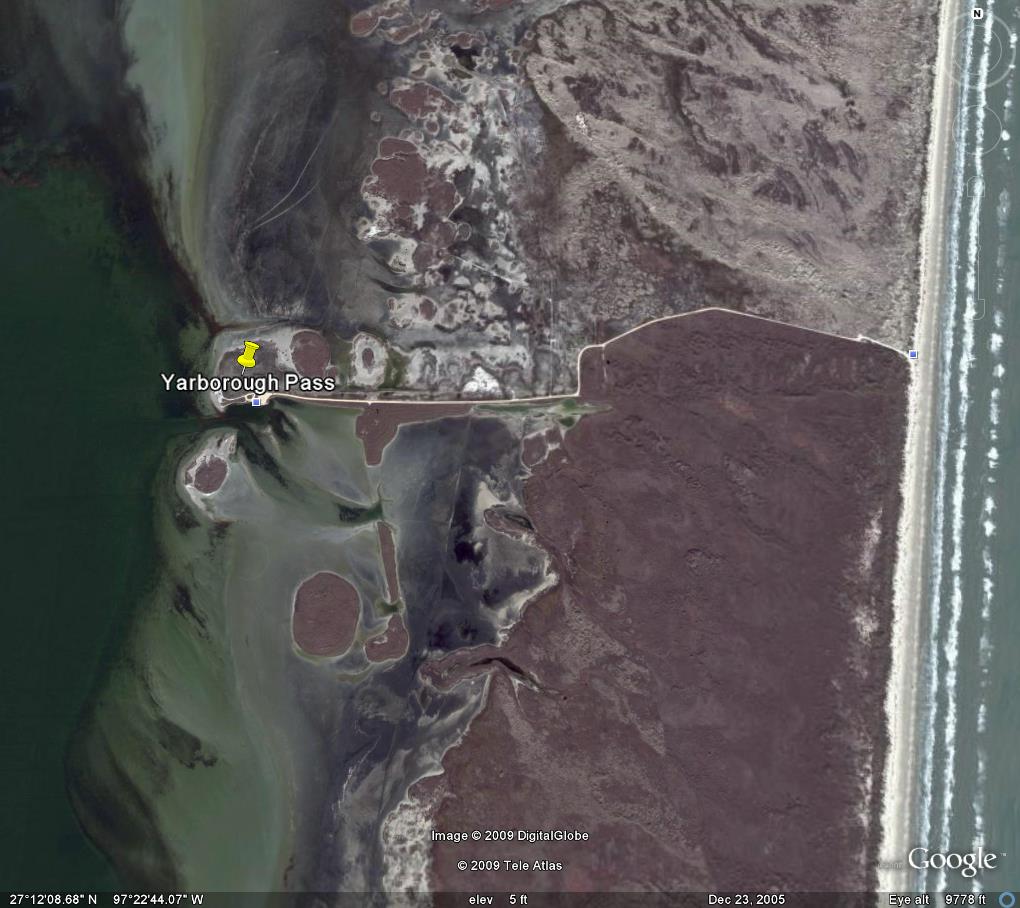Click the N north-reset compass button
The width and height of the screenshot is (1020, 908).
977,14
